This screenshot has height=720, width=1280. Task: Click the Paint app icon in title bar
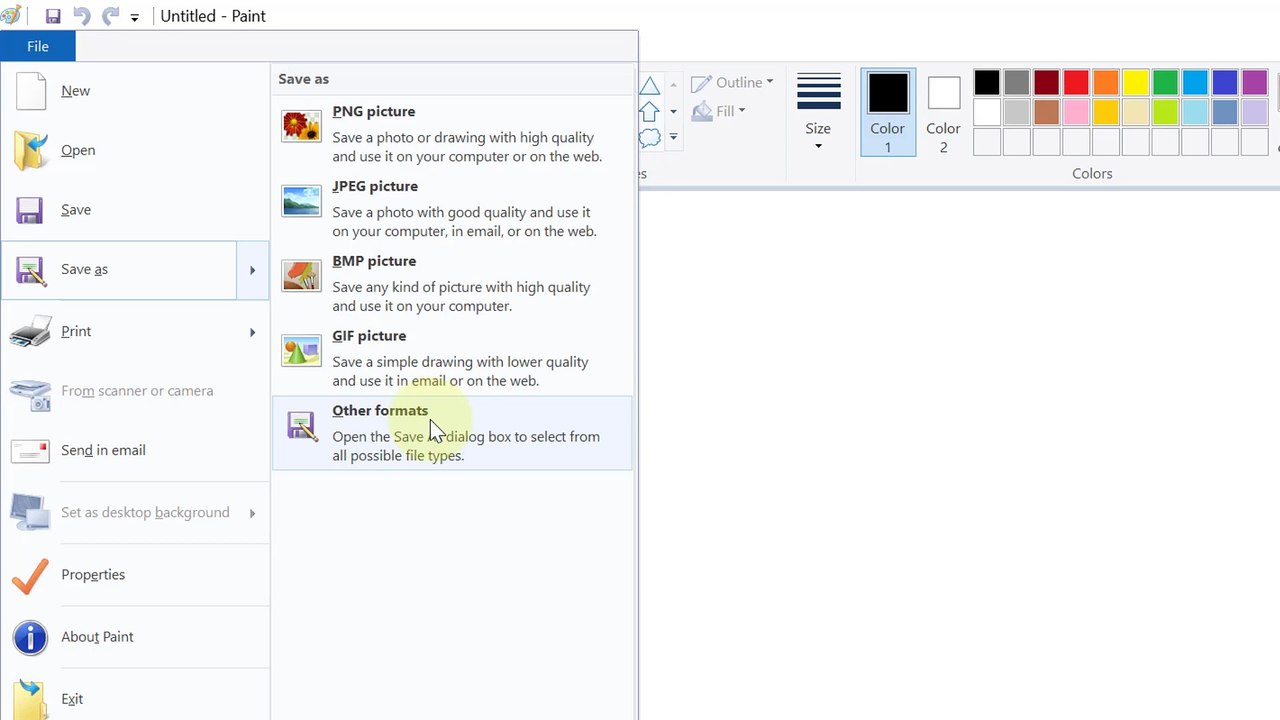click(11, 15)
